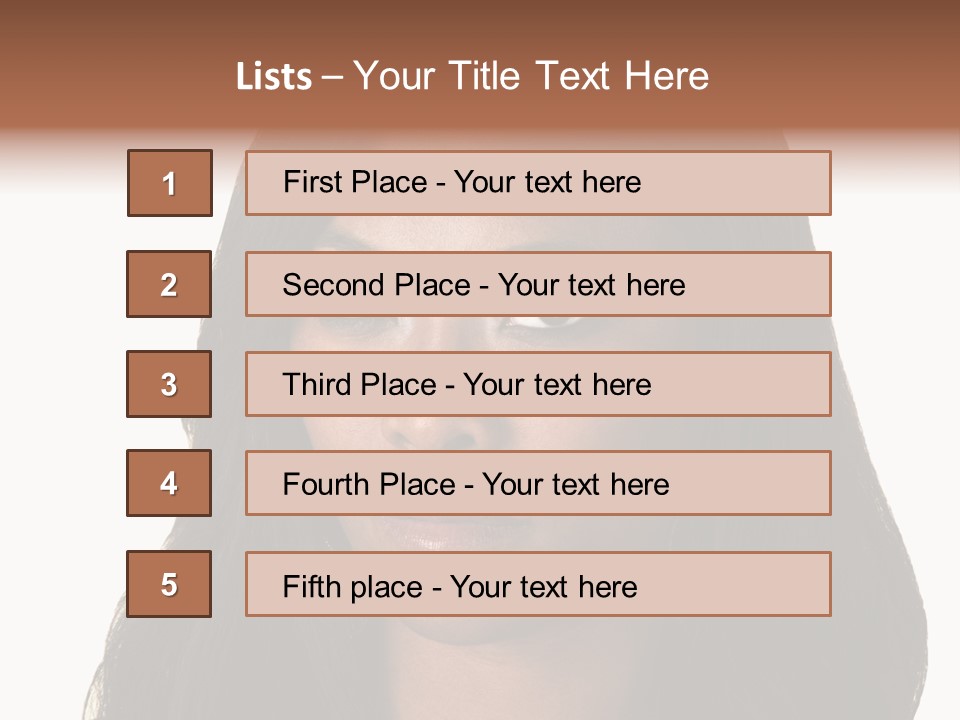This screenshot has width=960, height=720.
Task: Click the number 4 box
Action: coord(169,484)
